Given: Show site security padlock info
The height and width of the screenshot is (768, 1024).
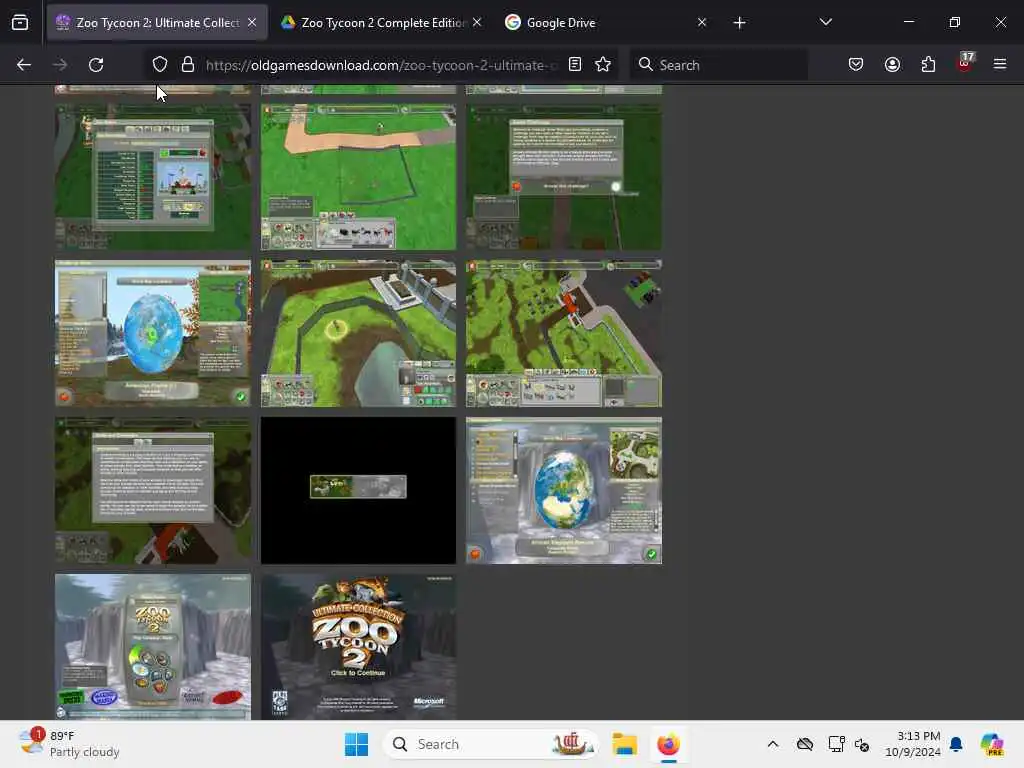Looking at the screenshot, I should click(188, 65).
